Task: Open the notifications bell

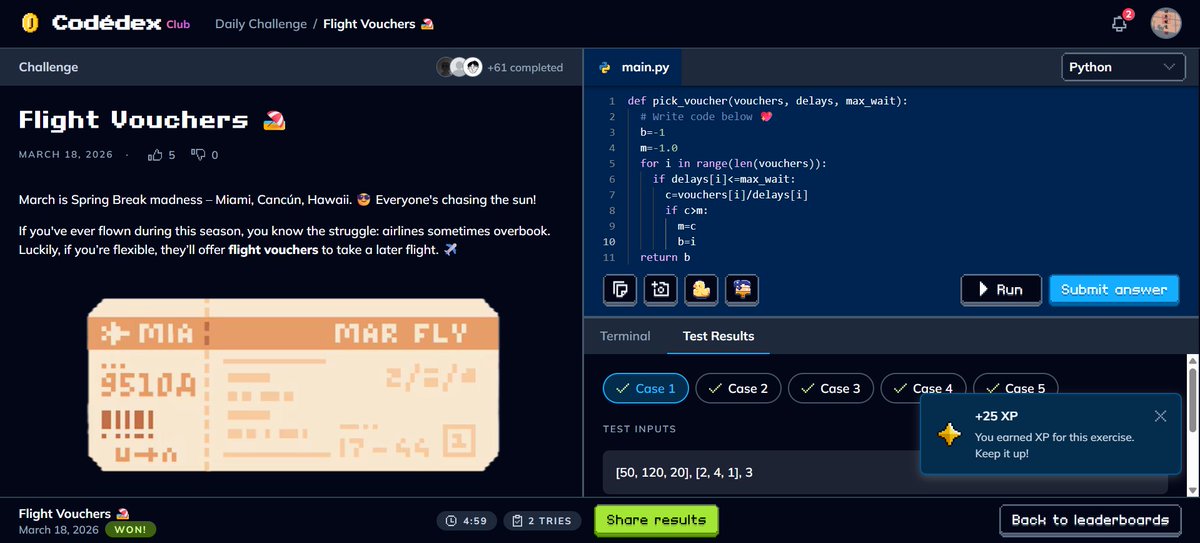Action: click(1120, 24)
